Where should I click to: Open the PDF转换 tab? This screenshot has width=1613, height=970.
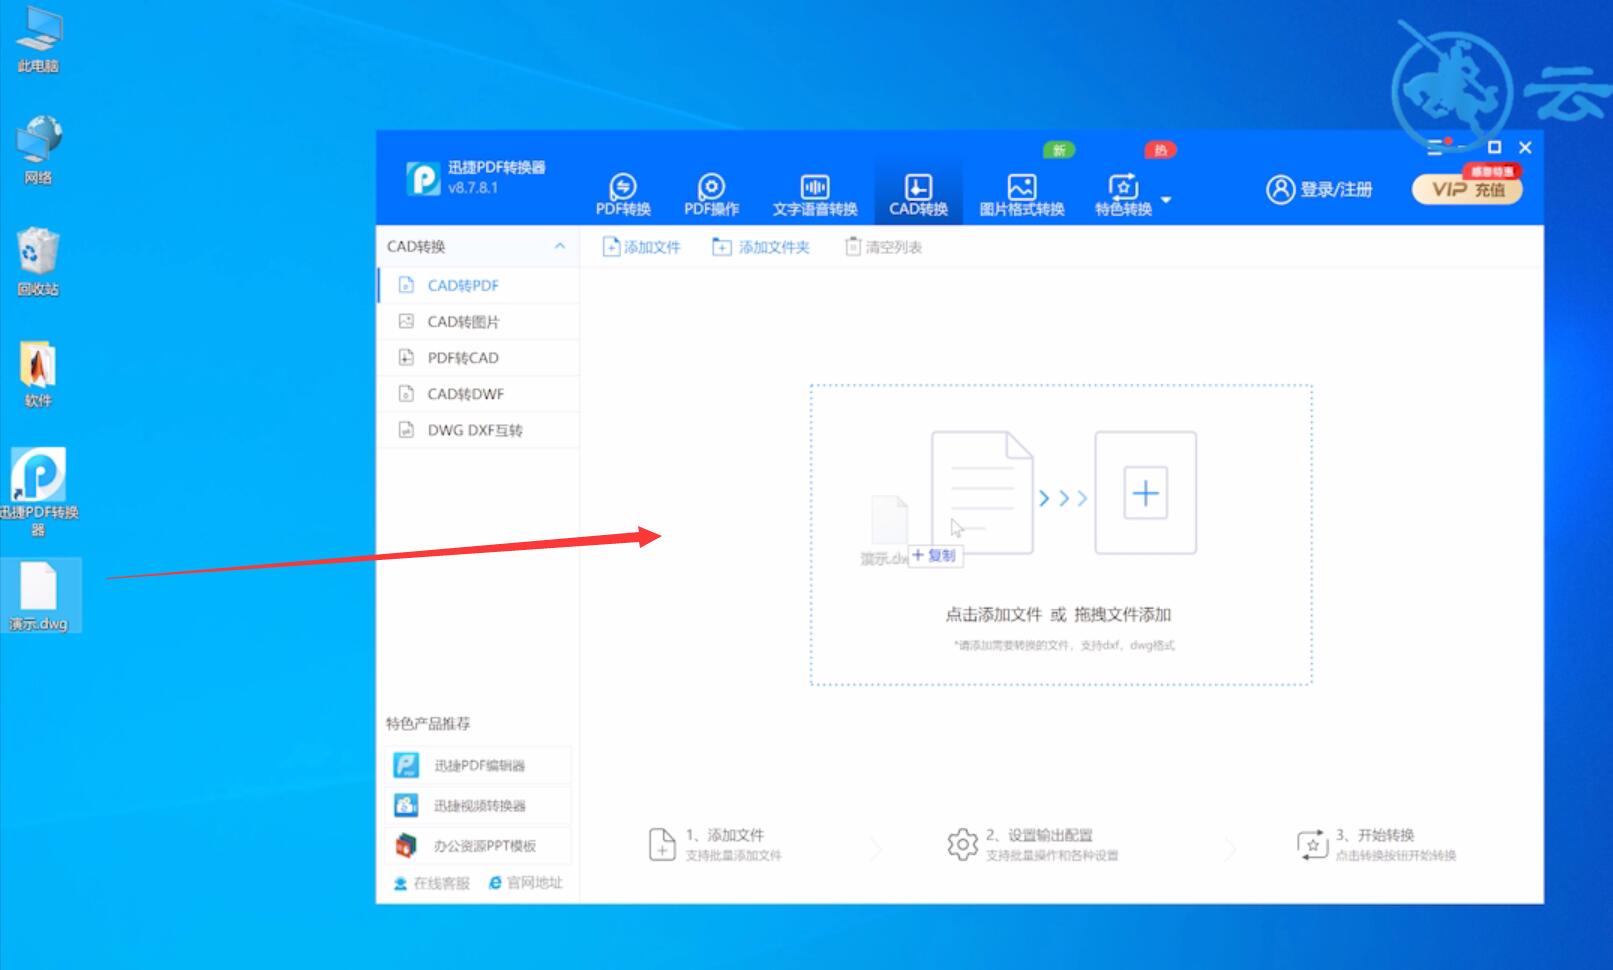pyautogui.click(x=623, y=194)
